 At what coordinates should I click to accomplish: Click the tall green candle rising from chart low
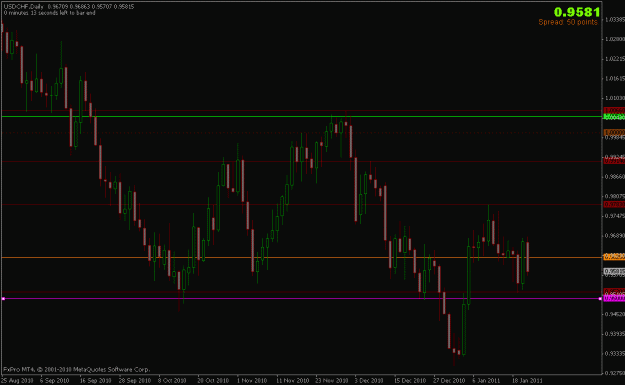point(464,329)
